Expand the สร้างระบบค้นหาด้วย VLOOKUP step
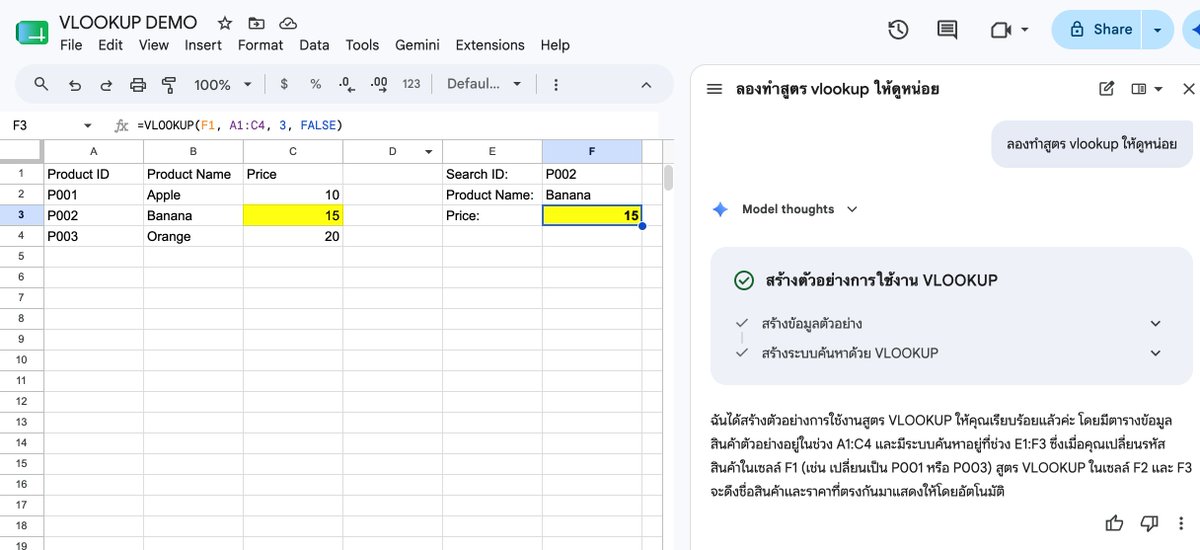 (x=1156, y=353)
